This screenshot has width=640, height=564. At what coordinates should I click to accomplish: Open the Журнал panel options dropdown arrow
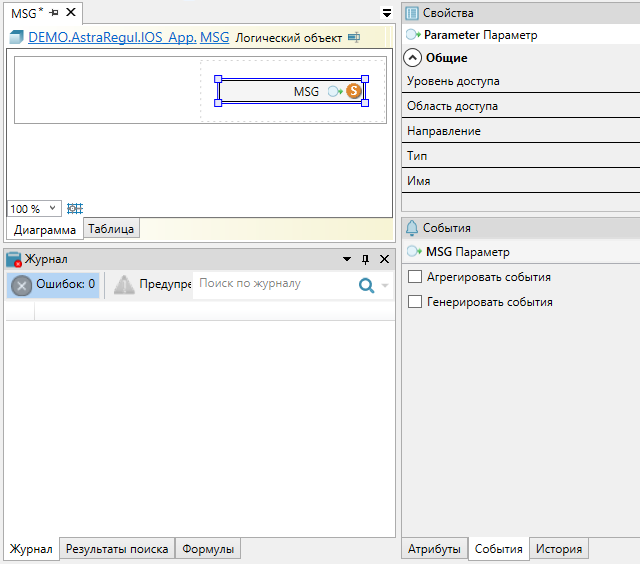(x=347, y=259)
